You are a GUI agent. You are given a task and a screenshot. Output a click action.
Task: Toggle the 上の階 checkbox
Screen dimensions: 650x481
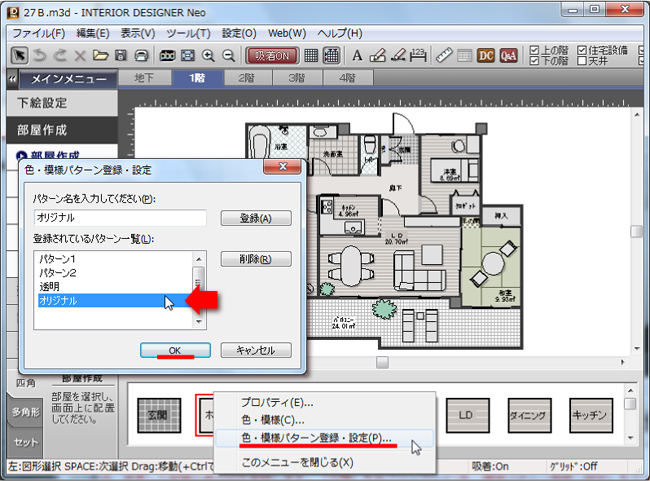pyautogui.click(x=534, y=49)
